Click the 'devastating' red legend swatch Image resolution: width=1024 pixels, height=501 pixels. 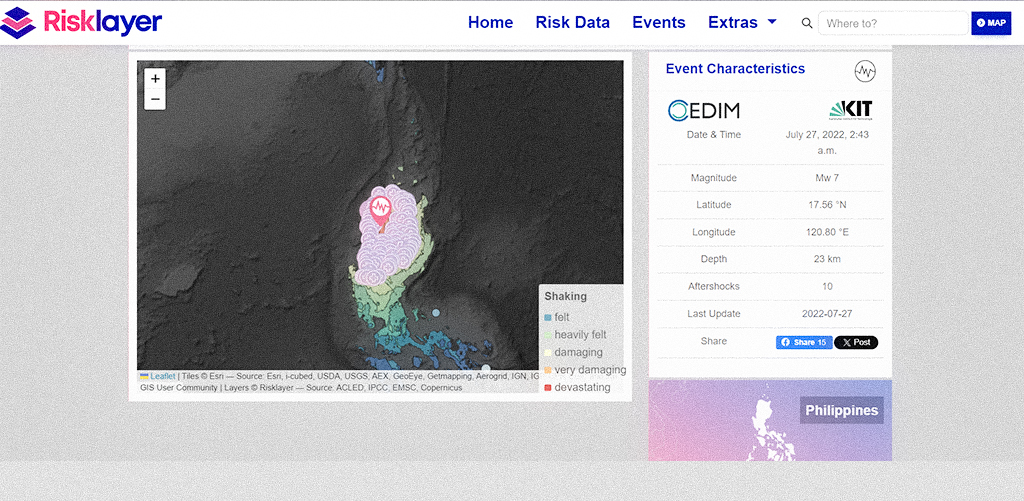[547, 388]
